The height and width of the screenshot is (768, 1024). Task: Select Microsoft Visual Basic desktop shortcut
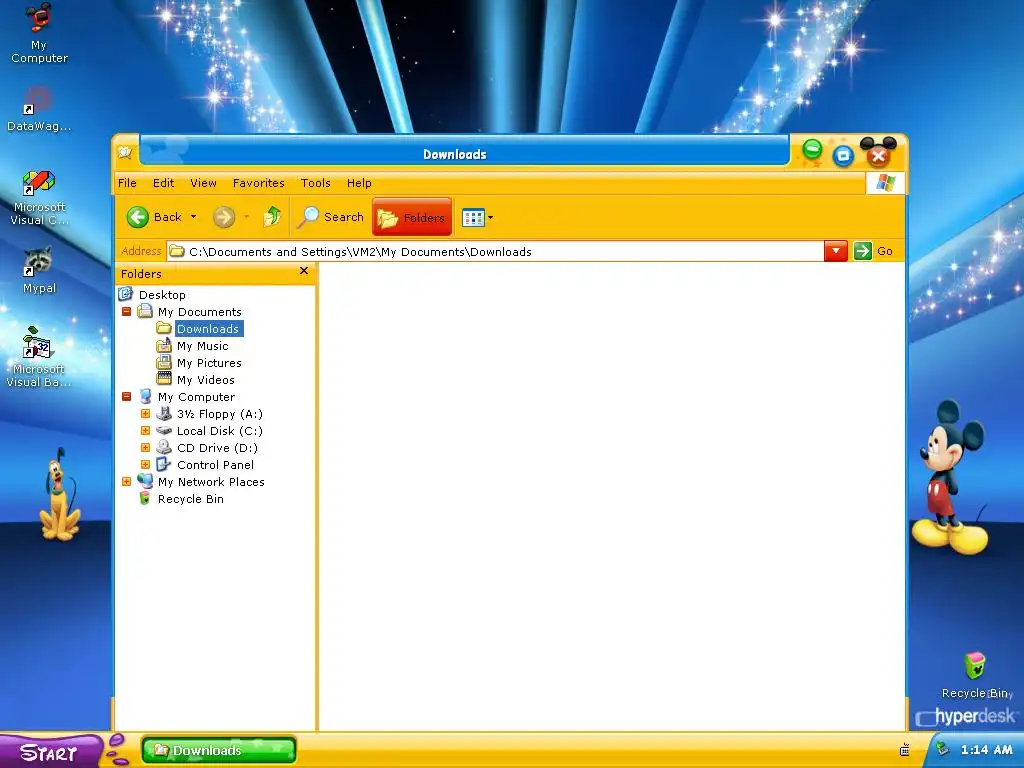[x=39, y=357]
